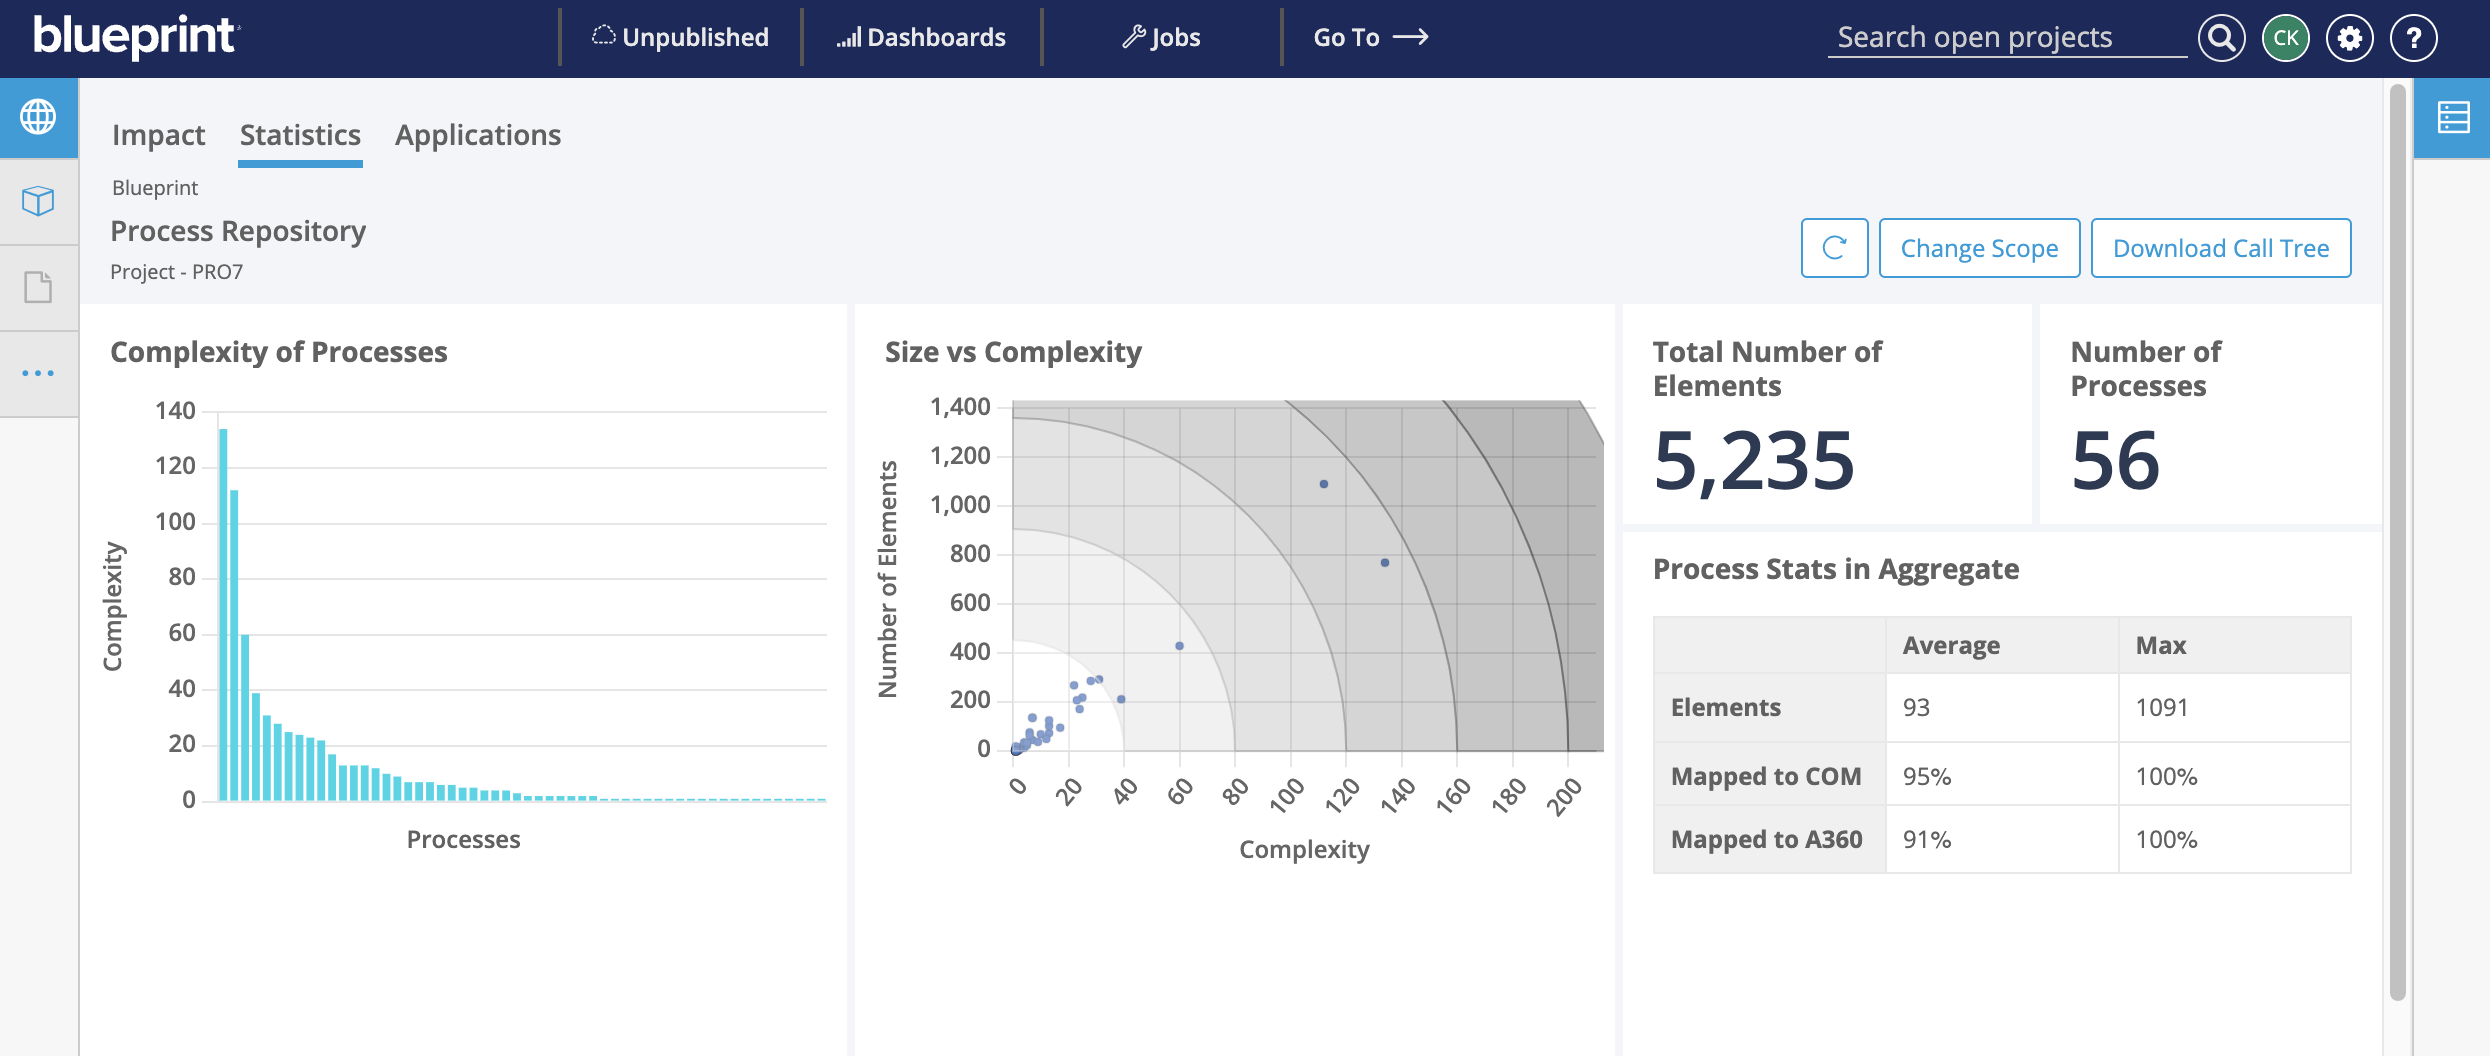Click the magnifier search icon
Viewport: 2490px width, 1056px height.
click(x=2221, y=38)
